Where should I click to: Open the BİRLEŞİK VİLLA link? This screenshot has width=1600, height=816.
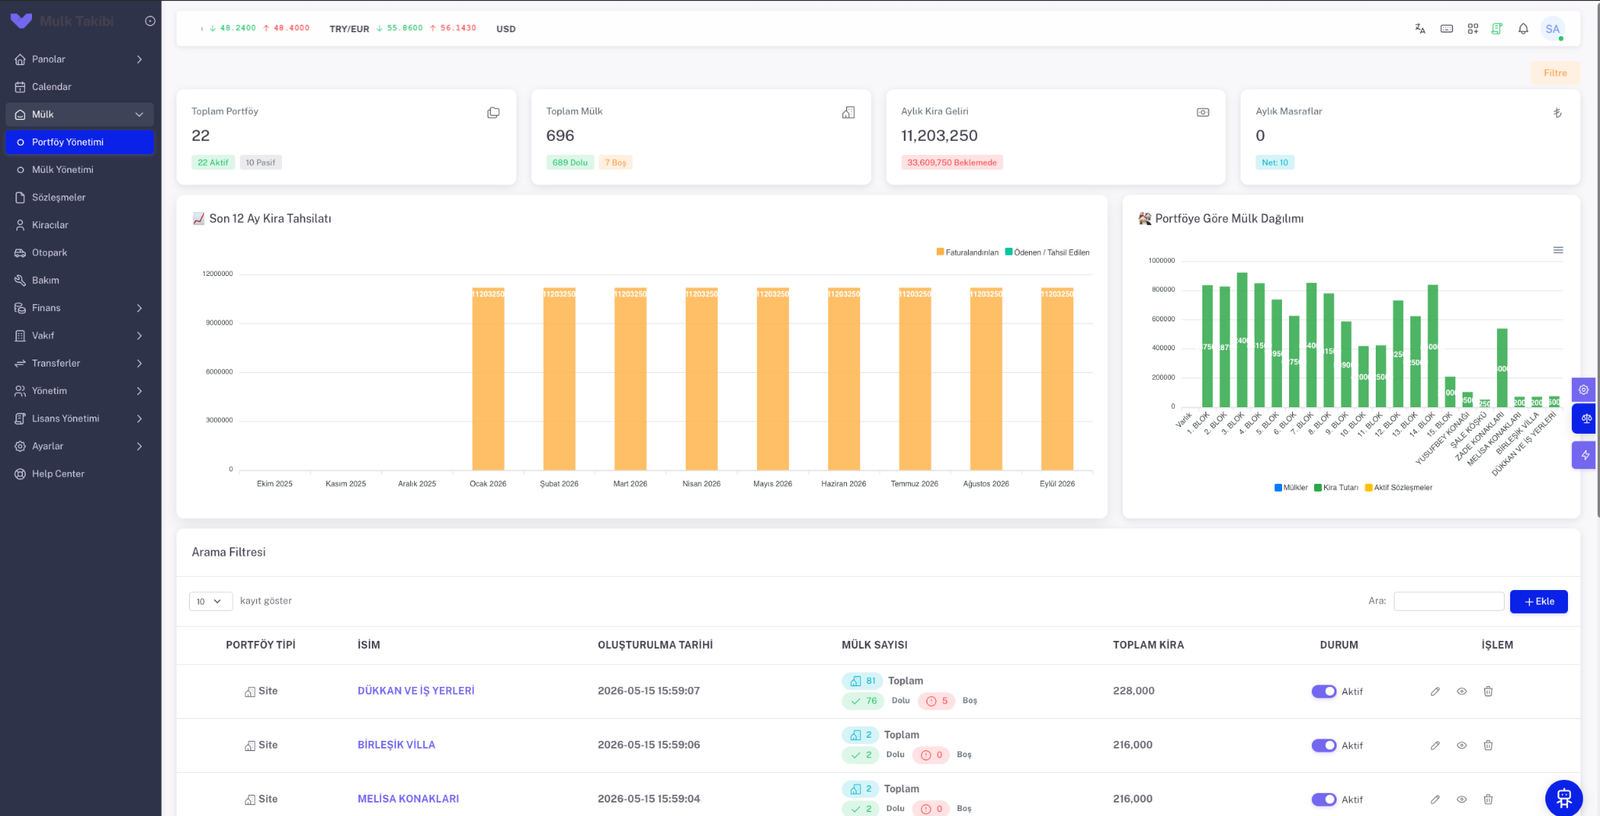[x=396, y=745]
